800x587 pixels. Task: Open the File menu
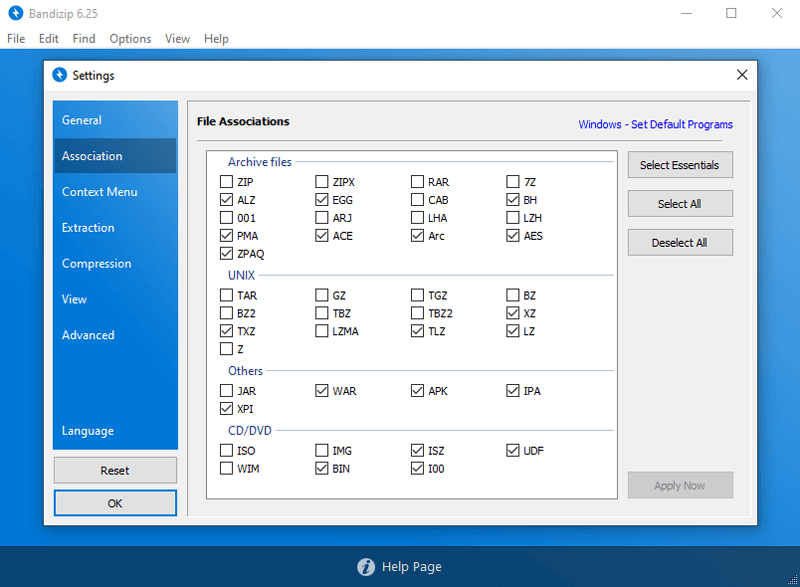(16, 39)
